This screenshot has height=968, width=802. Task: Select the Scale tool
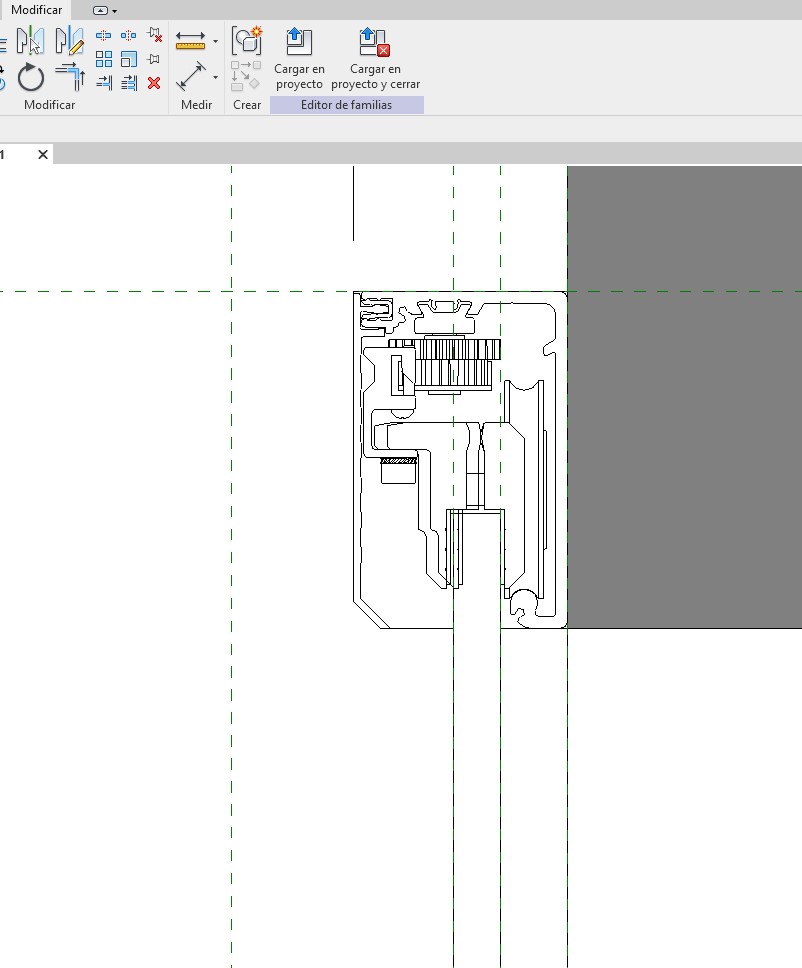point(129,60)
